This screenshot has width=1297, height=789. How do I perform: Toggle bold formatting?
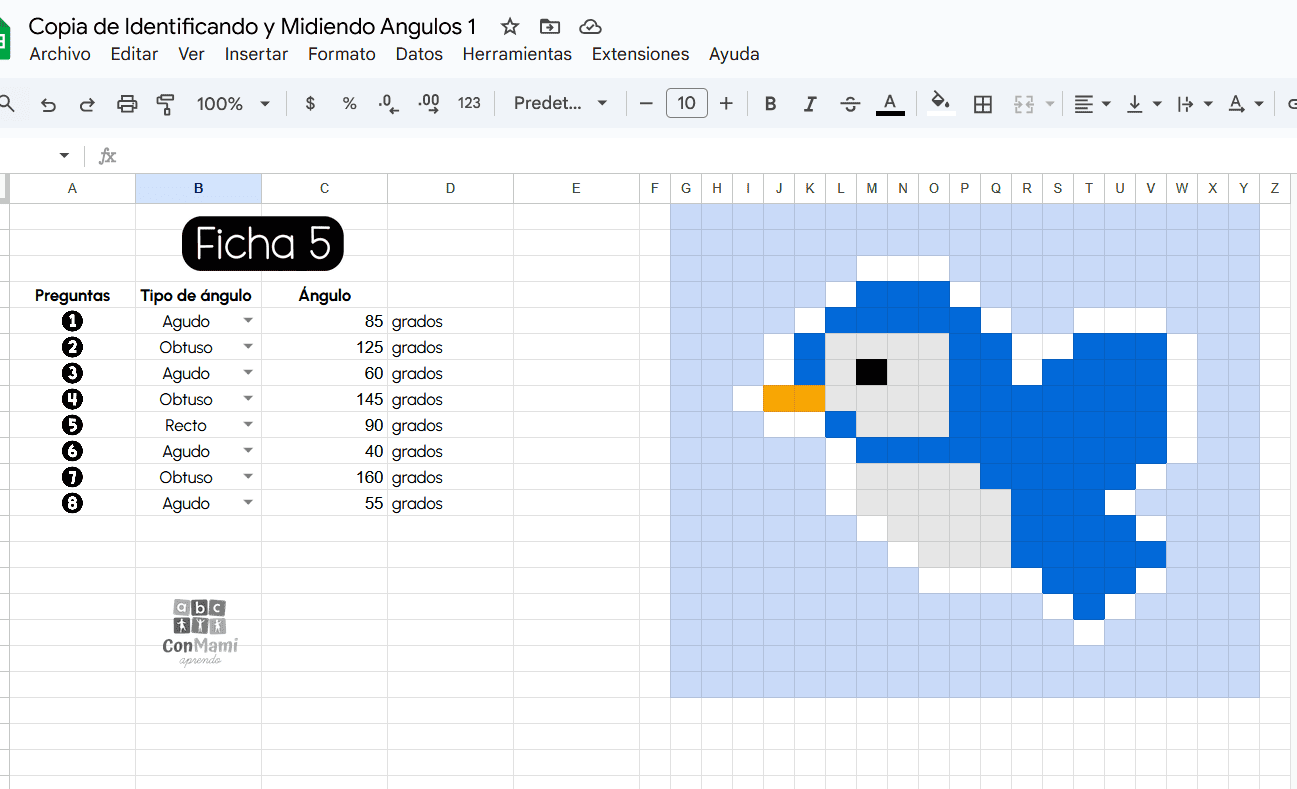point(770,104)
